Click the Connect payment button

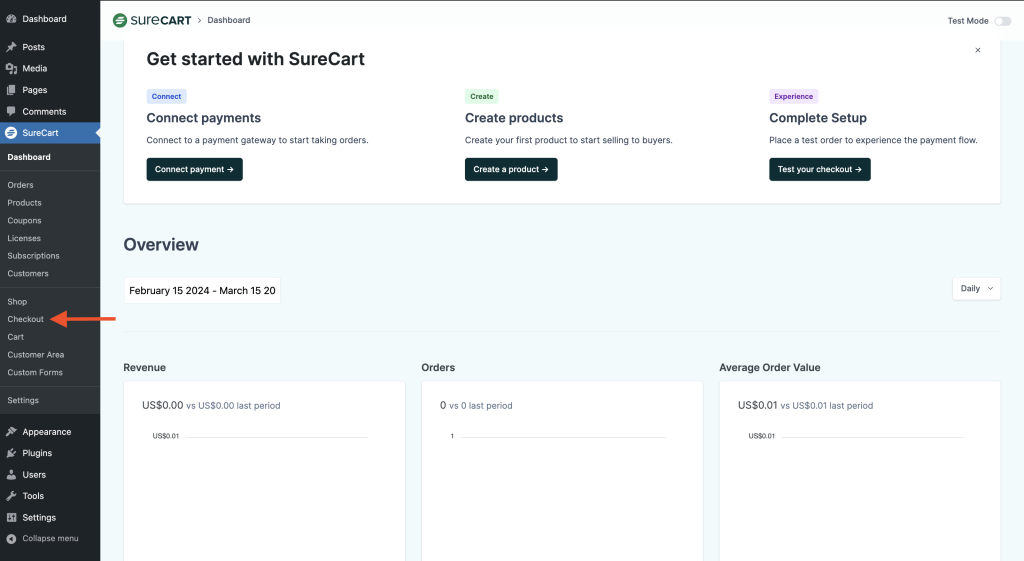click(x=195, y=169)
